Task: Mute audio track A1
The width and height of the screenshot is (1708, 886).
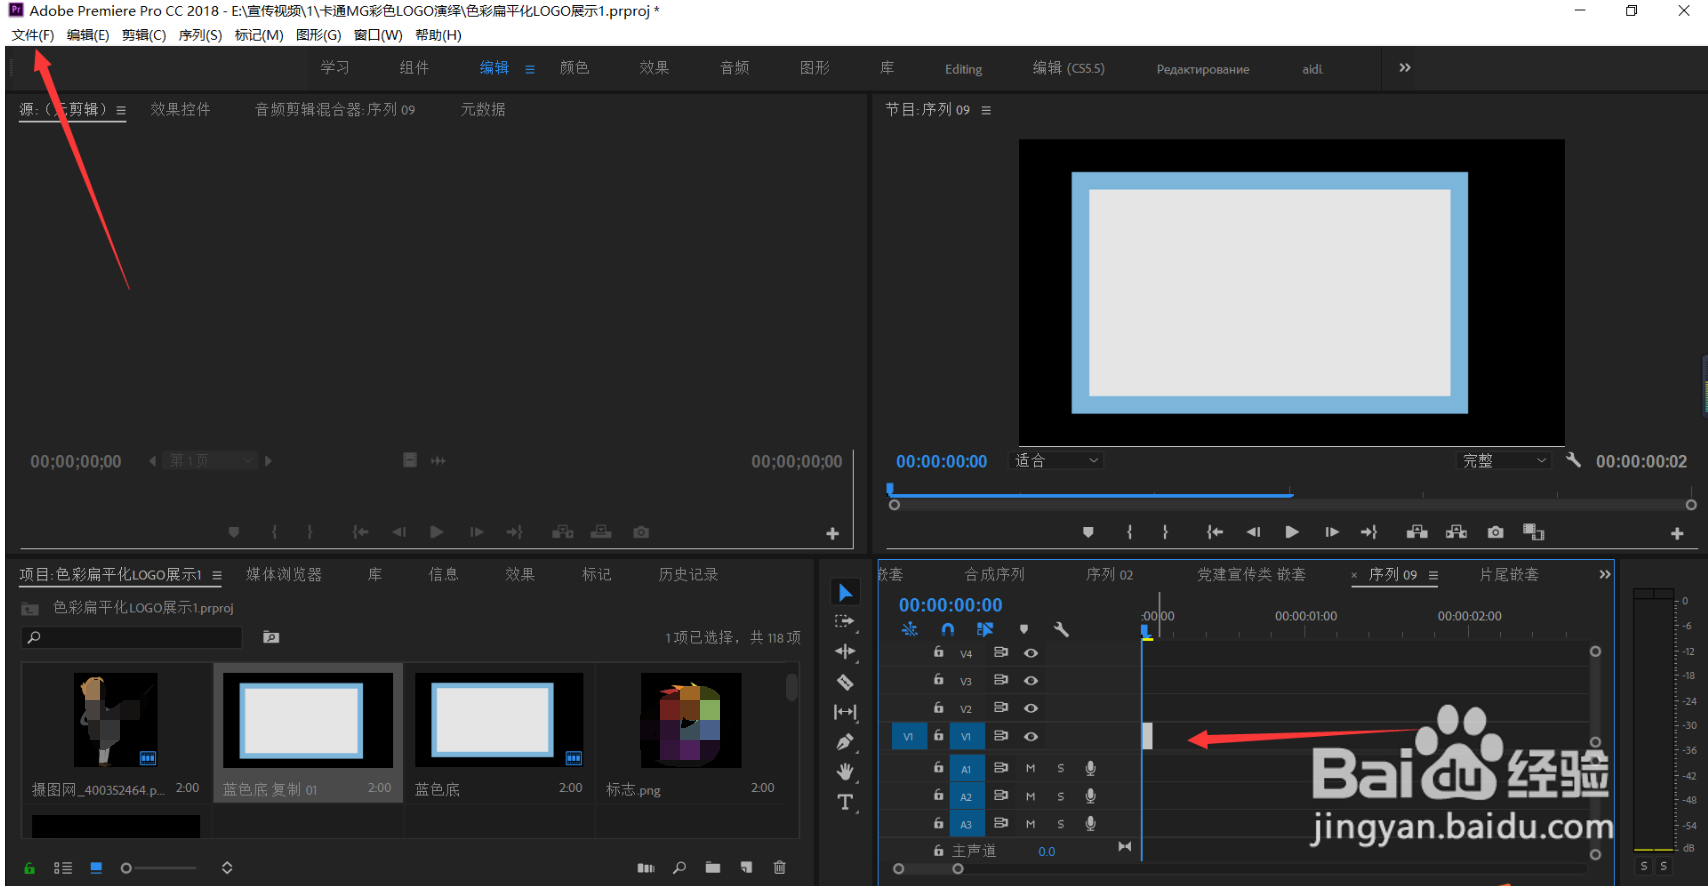Action: point(1030,768)
